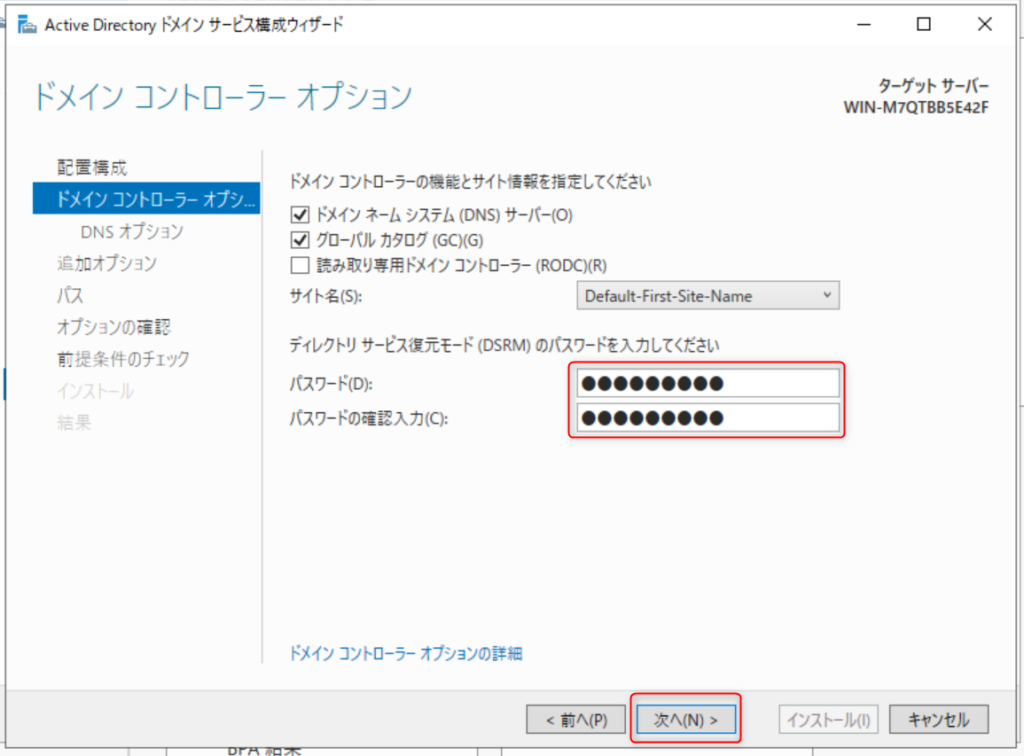This screenshot has height=756, width=1024.
Task: Open the site name dropdown
Action: (708, 296)
